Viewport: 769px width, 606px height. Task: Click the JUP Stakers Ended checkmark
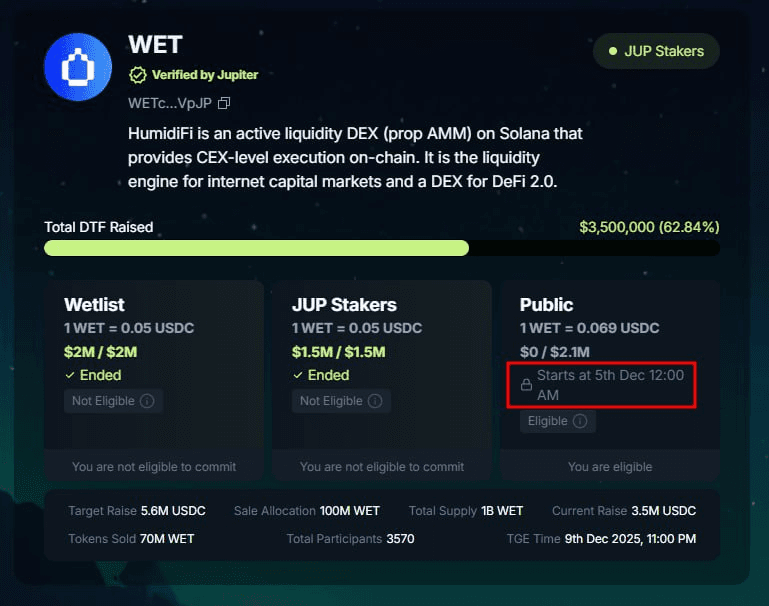298,376
